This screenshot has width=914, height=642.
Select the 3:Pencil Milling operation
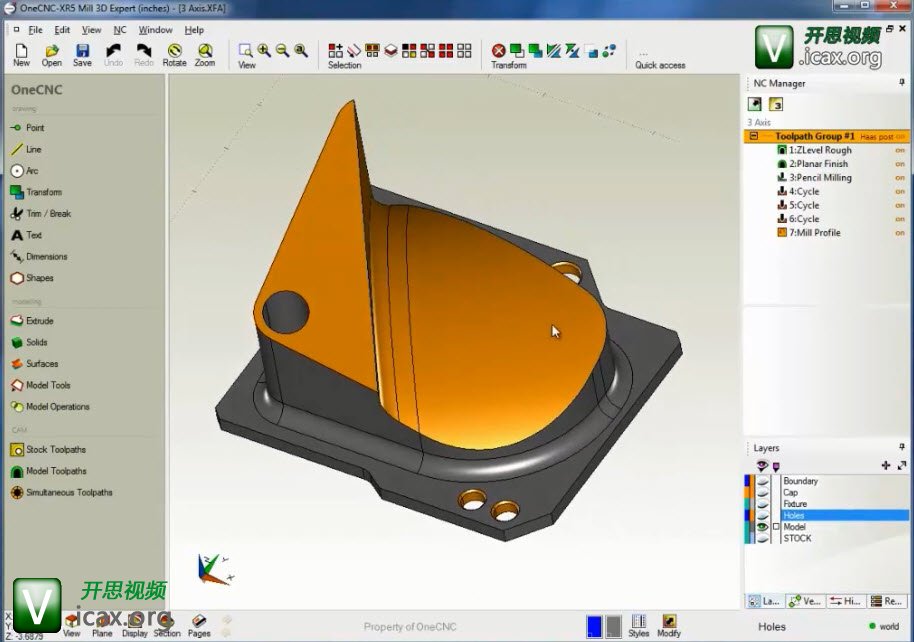(x=820, y=178)
